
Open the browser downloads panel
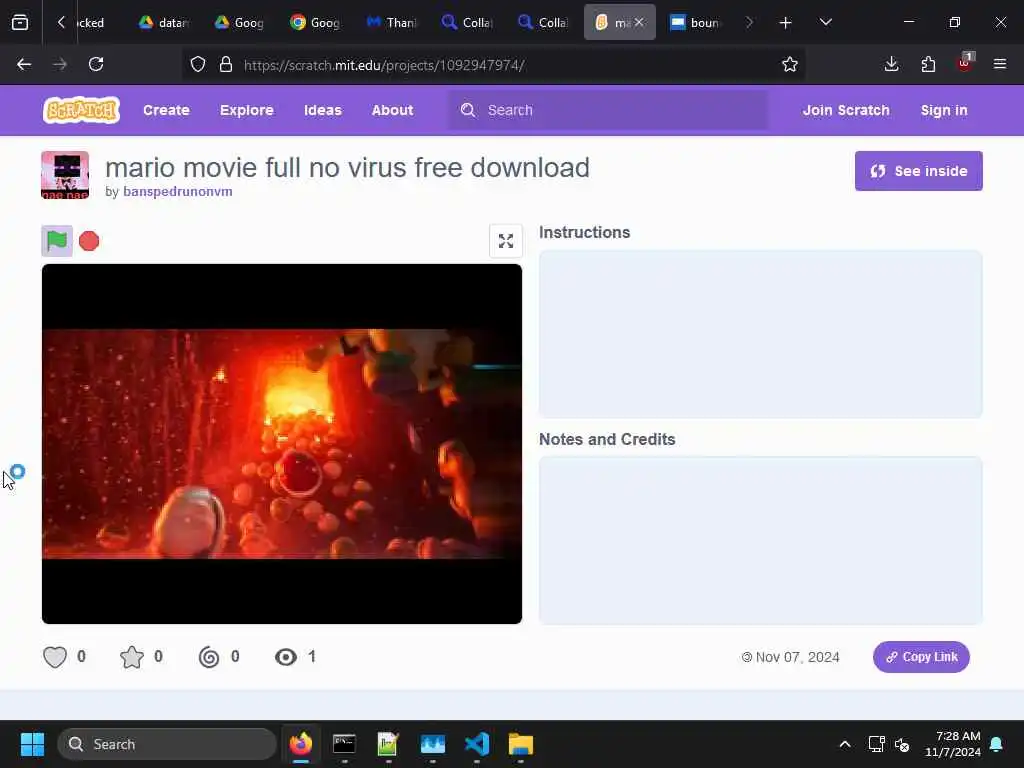pyautogui.click(x=891, y=64)
